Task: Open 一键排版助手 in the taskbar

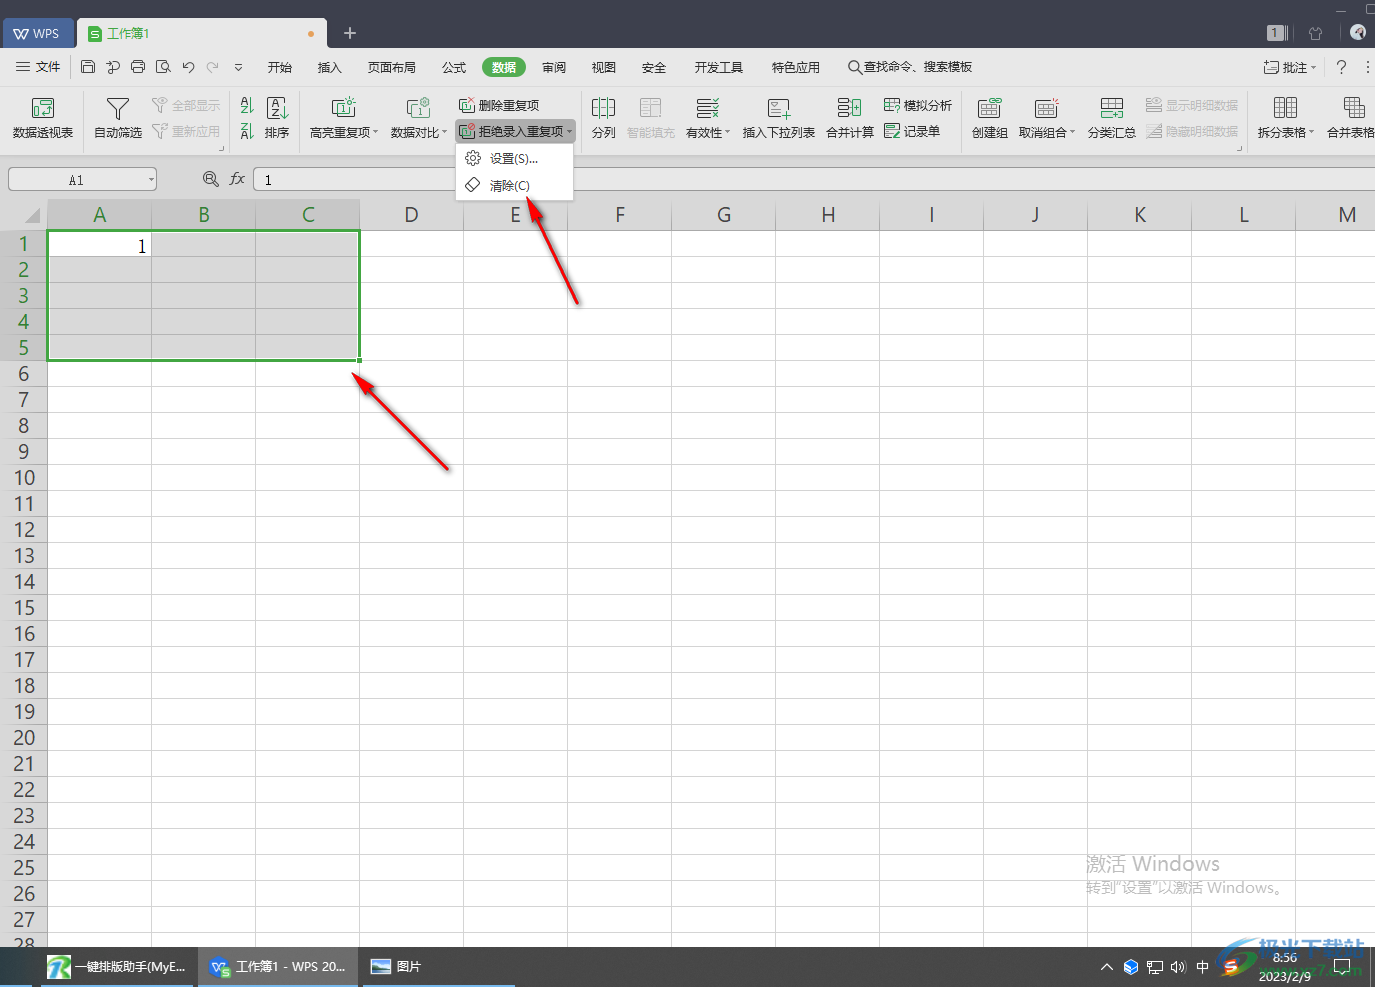Action: pyautogui.click(x=117, y=967)
